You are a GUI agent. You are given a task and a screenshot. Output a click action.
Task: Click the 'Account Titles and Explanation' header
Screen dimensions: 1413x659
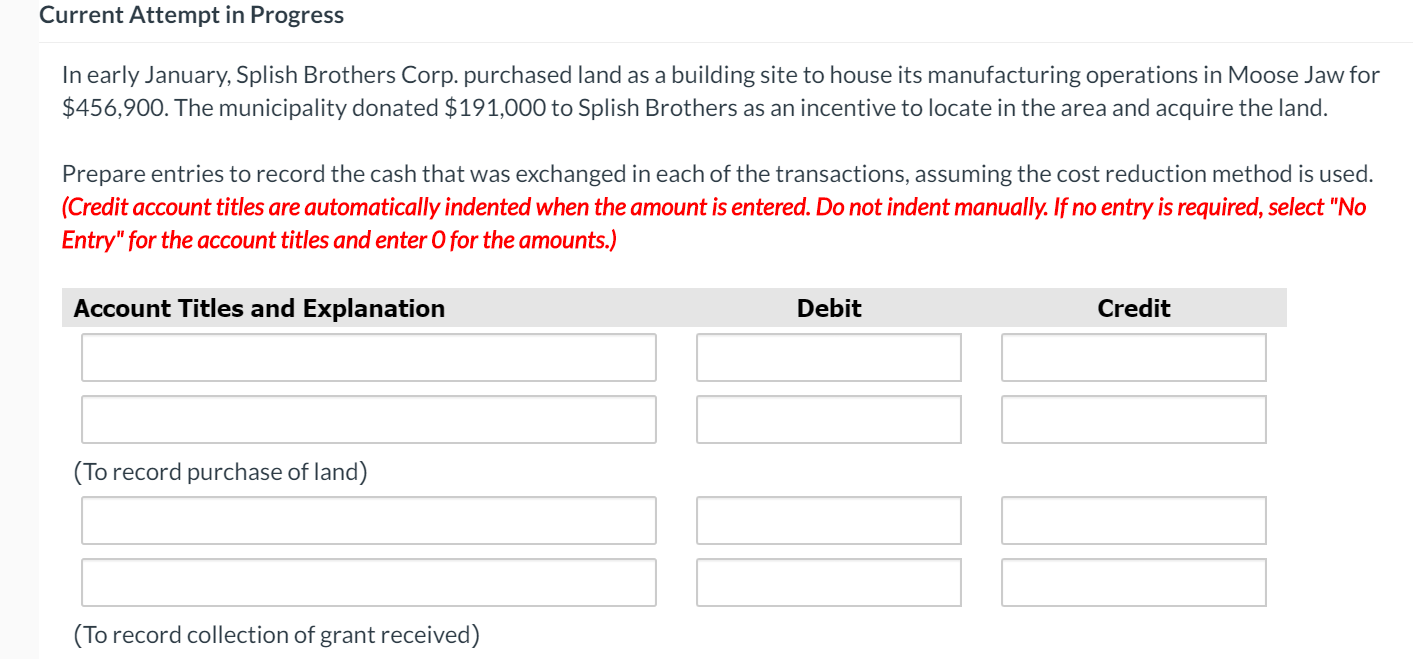(x=260, y=308)
